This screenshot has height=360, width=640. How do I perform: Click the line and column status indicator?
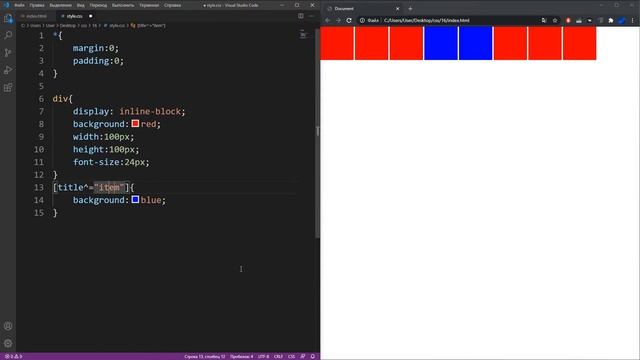point(204,356)
